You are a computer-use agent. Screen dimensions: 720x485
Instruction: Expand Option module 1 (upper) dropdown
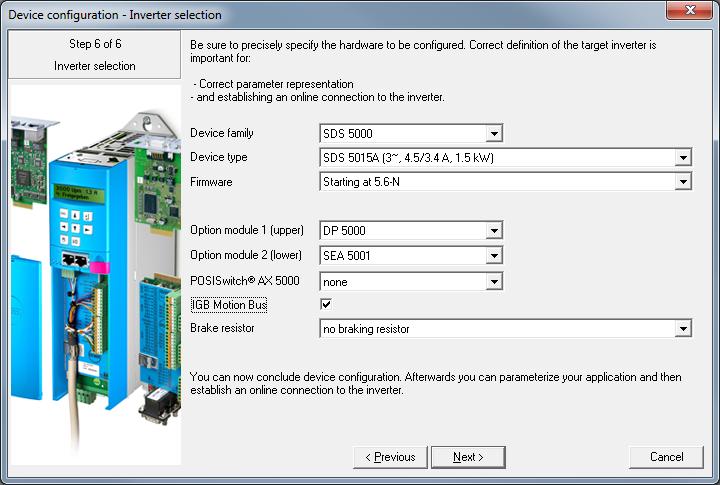[494, 231]
